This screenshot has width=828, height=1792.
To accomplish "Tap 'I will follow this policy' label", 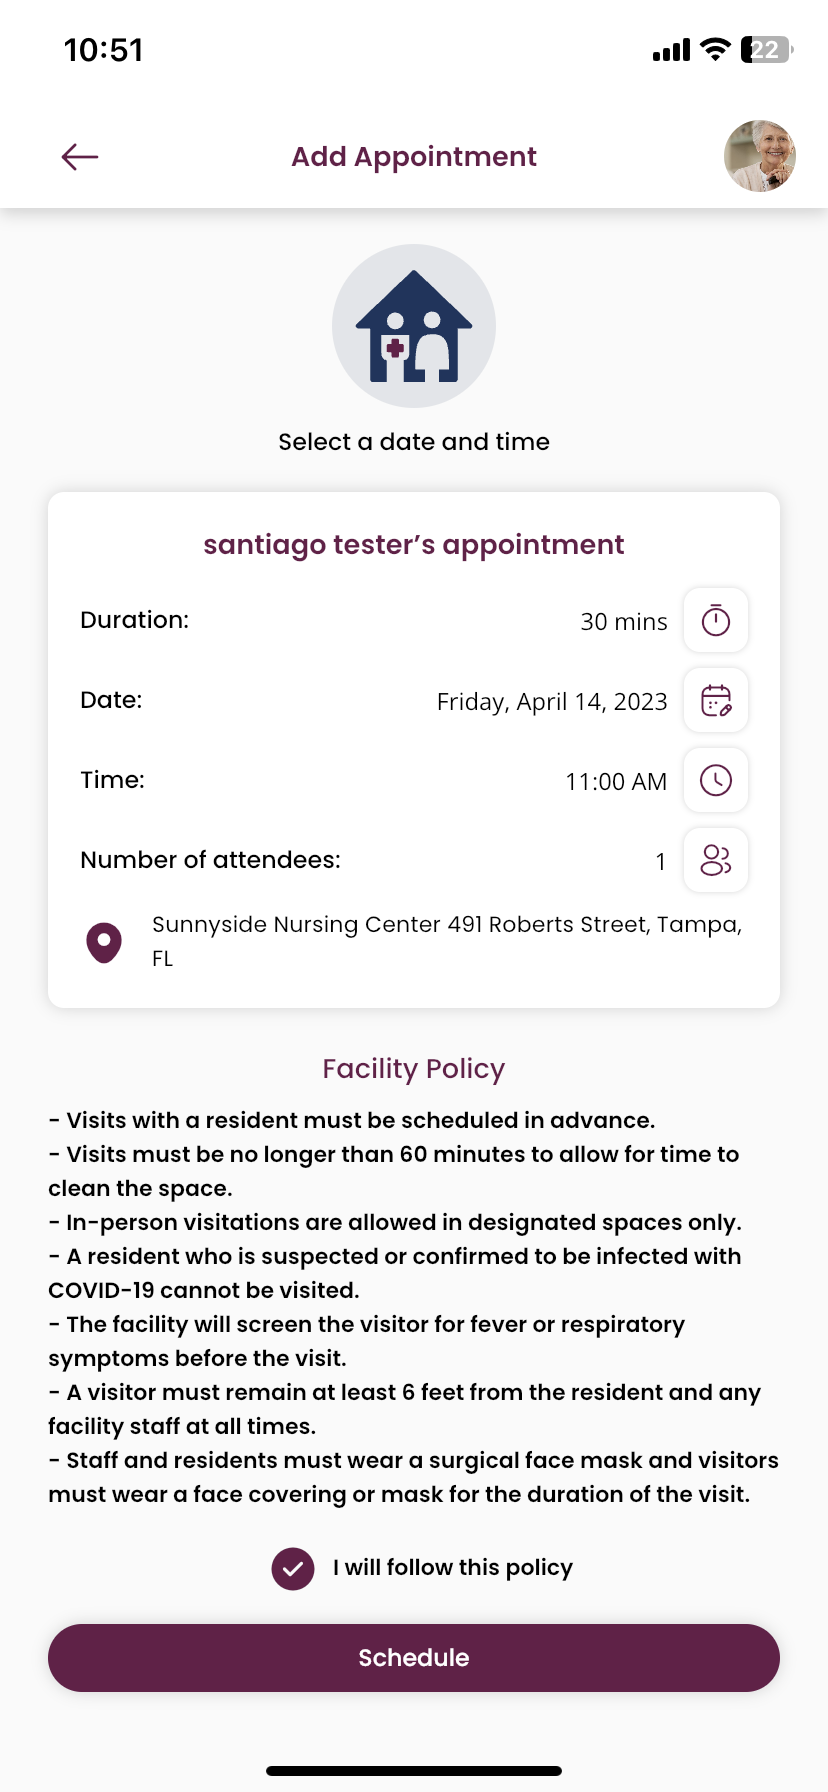I will [x=453, y=1568].
